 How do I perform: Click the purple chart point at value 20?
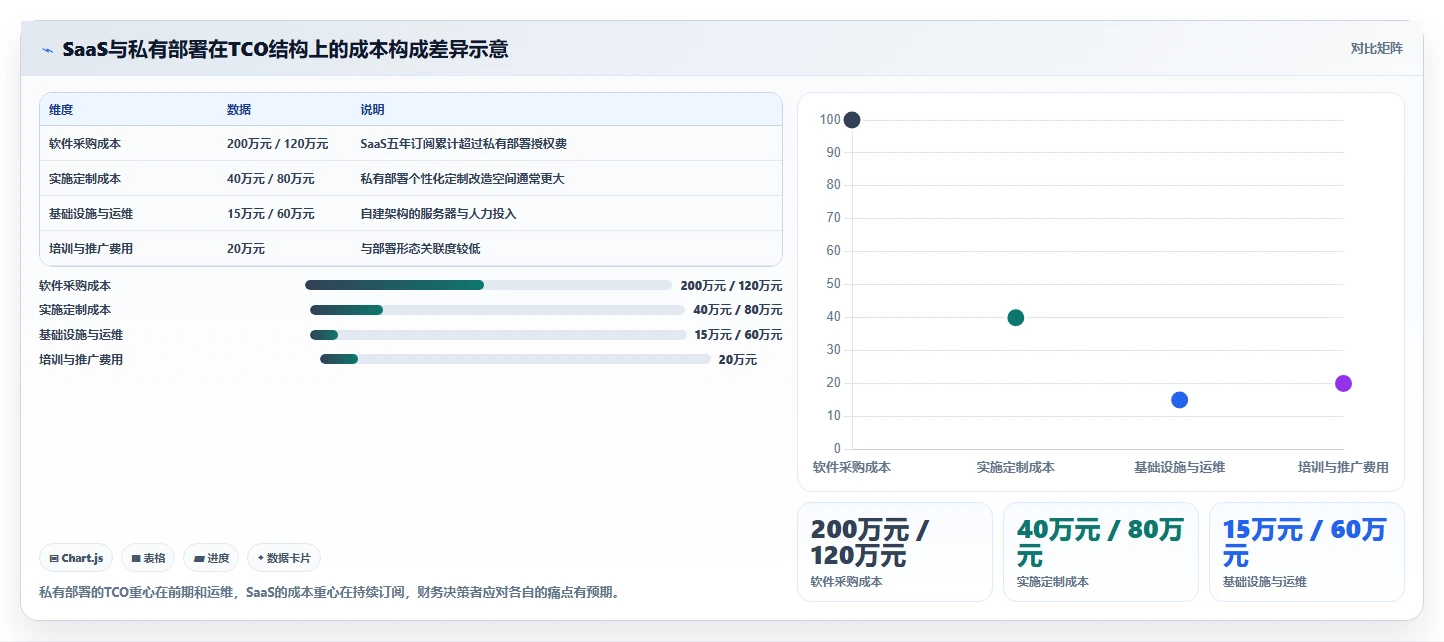1343,384
